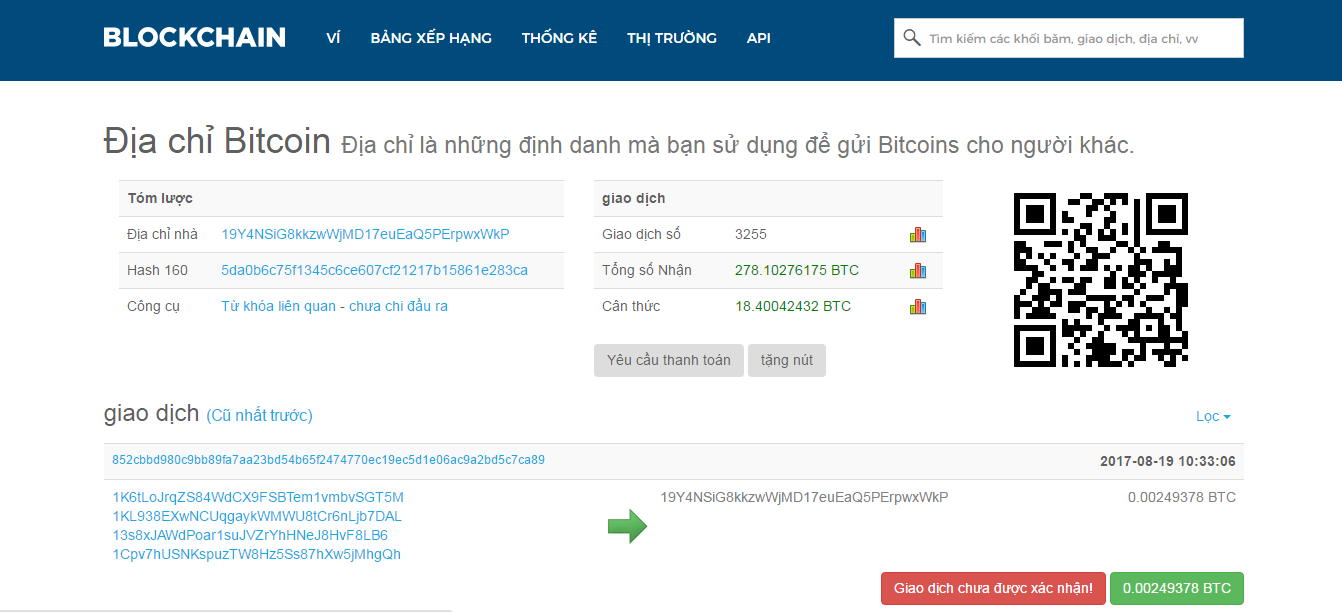Open input address 1K6tLoJrqZS84 link
Image resolution: width=1342 pixels, height=612 pixels.
coord(258,497)
